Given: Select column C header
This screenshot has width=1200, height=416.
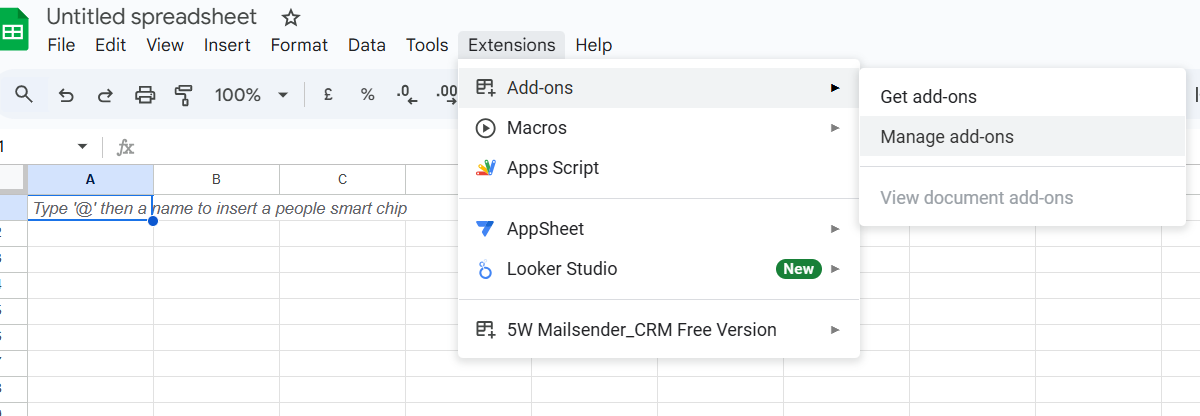Looking at the screenshot, I should (342, 180).
